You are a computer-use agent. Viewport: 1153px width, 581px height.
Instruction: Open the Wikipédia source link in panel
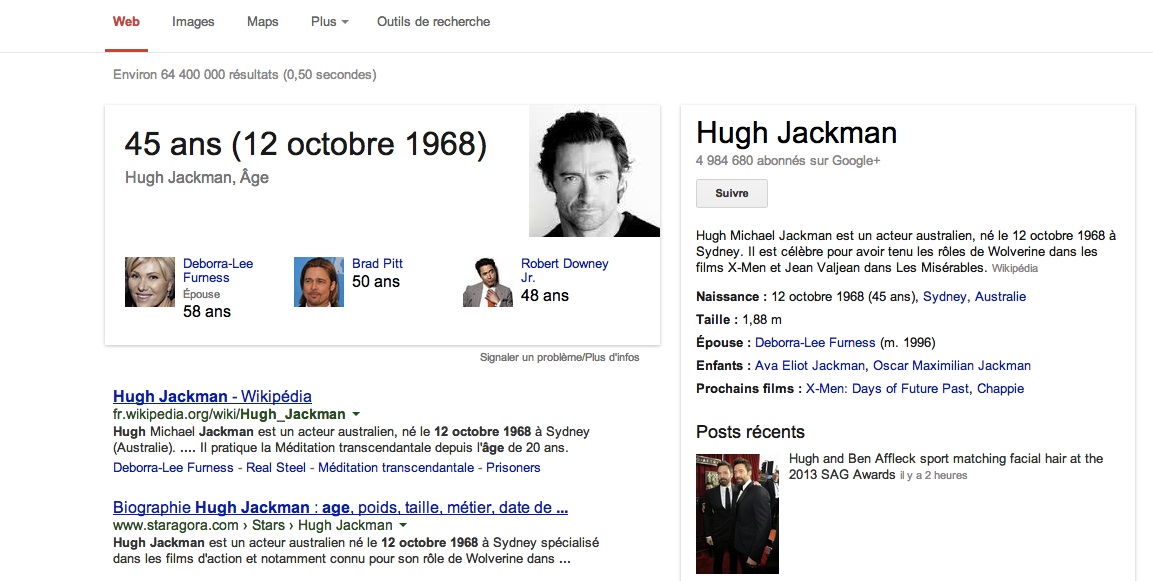pos(1015,268)
